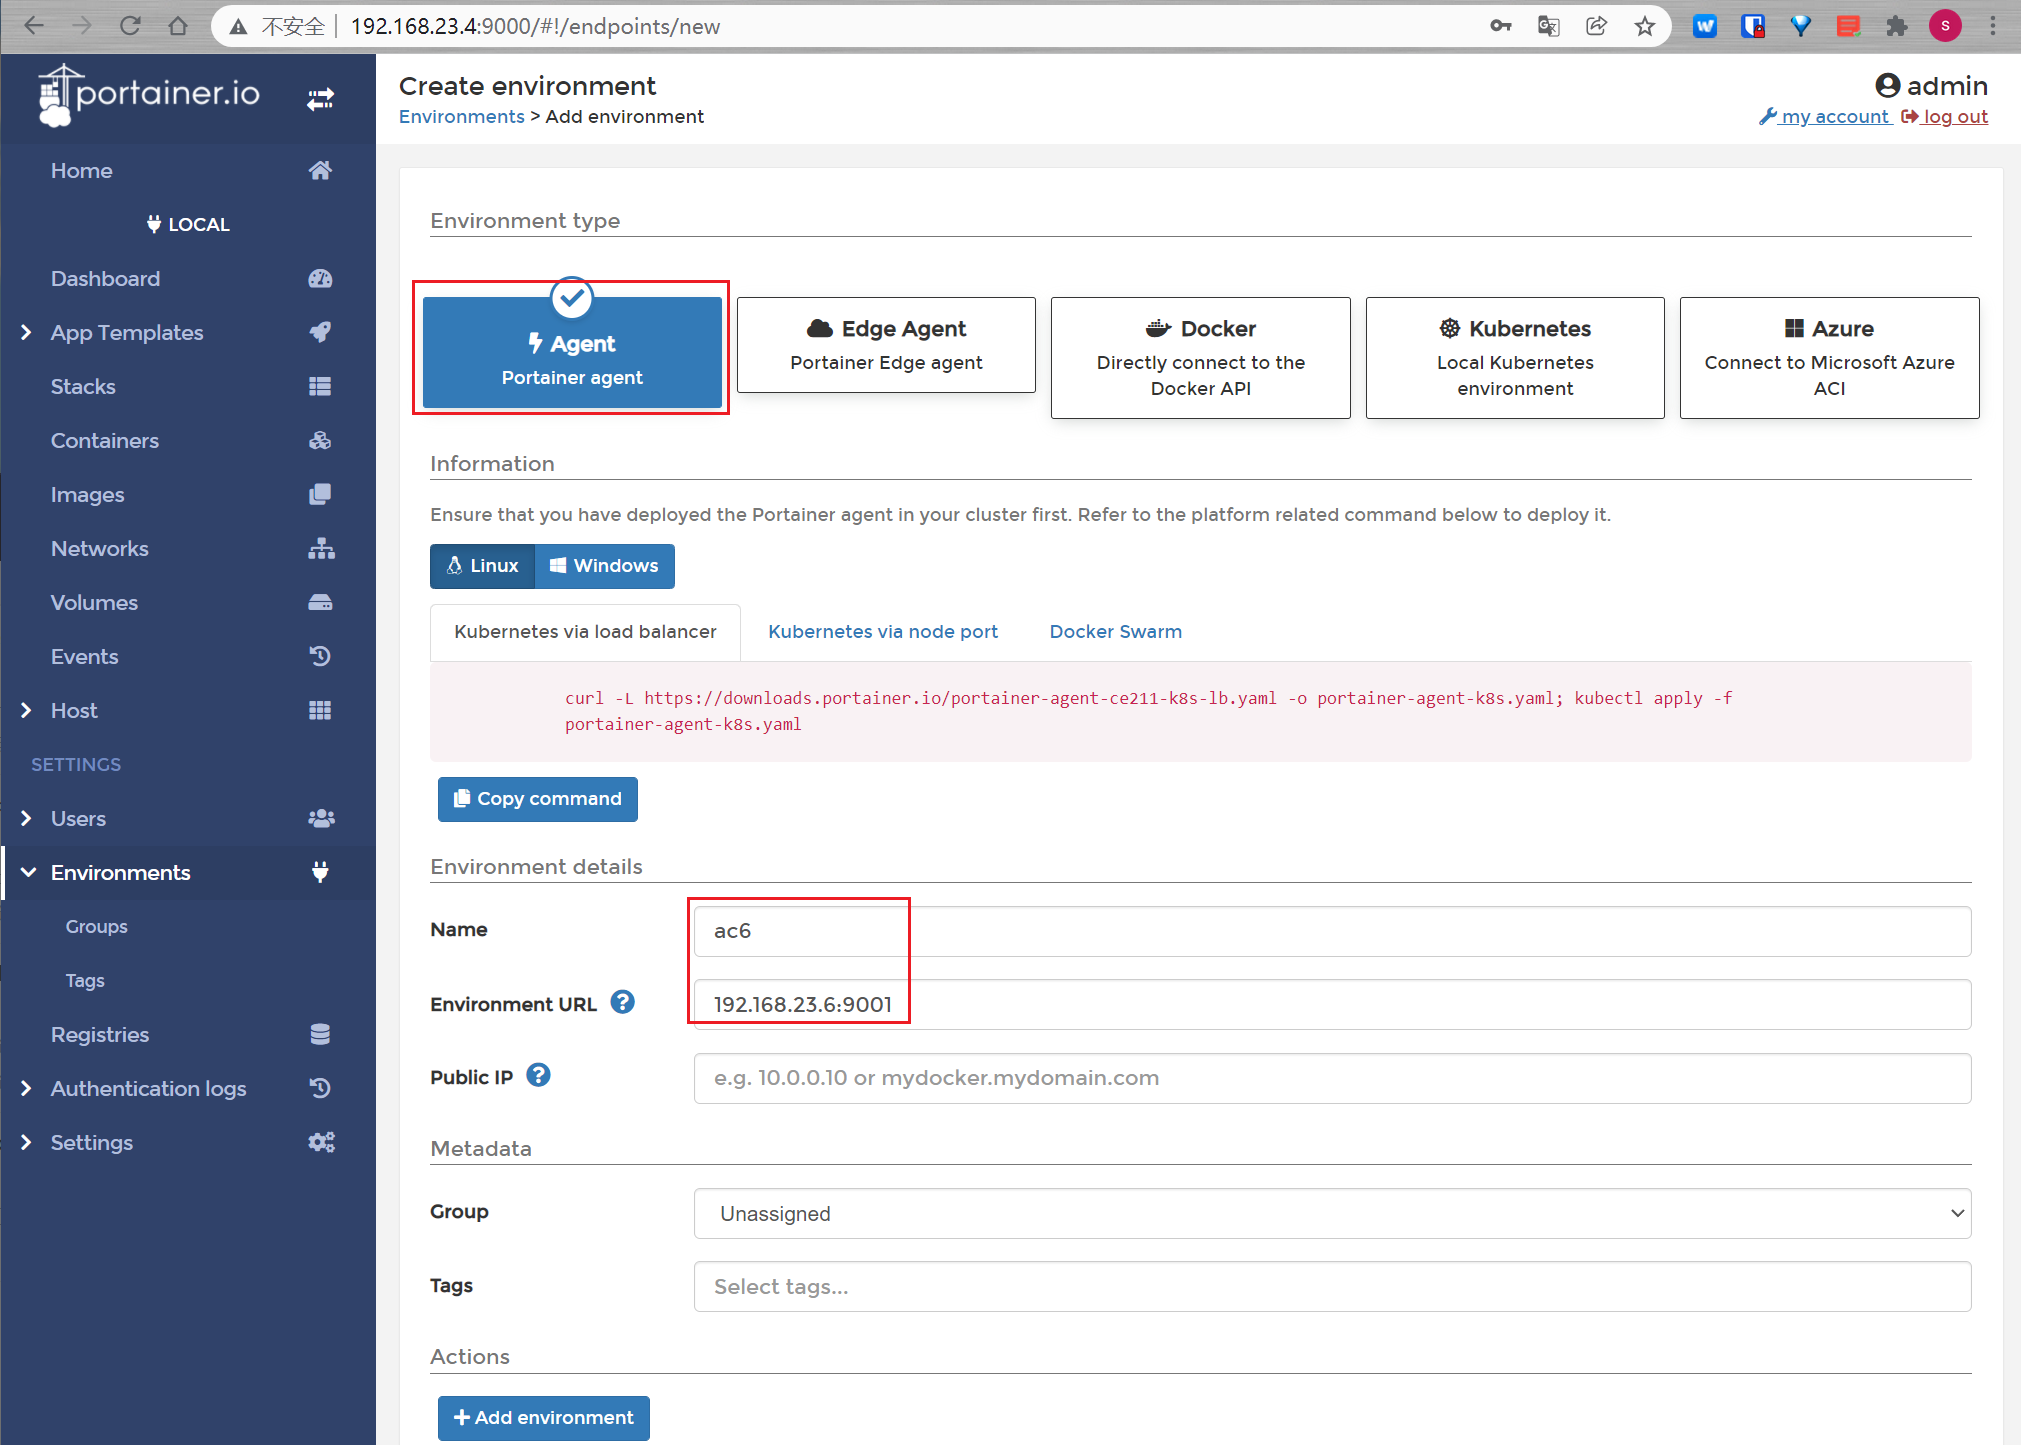Switch platform to Windows

tap(605, 566)
